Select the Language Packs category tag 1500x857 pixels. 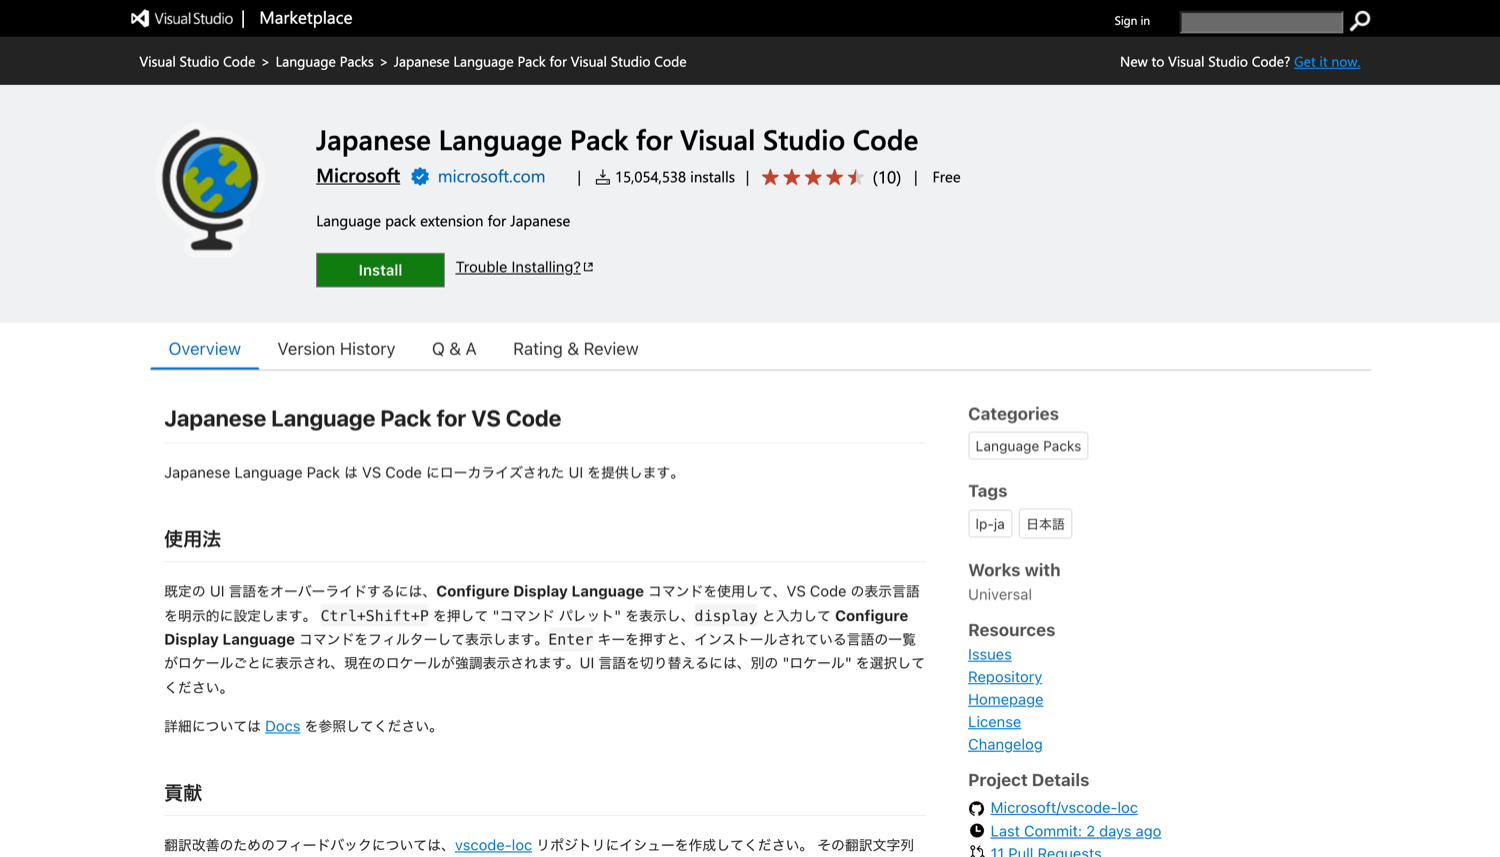tap(1028, 446)
